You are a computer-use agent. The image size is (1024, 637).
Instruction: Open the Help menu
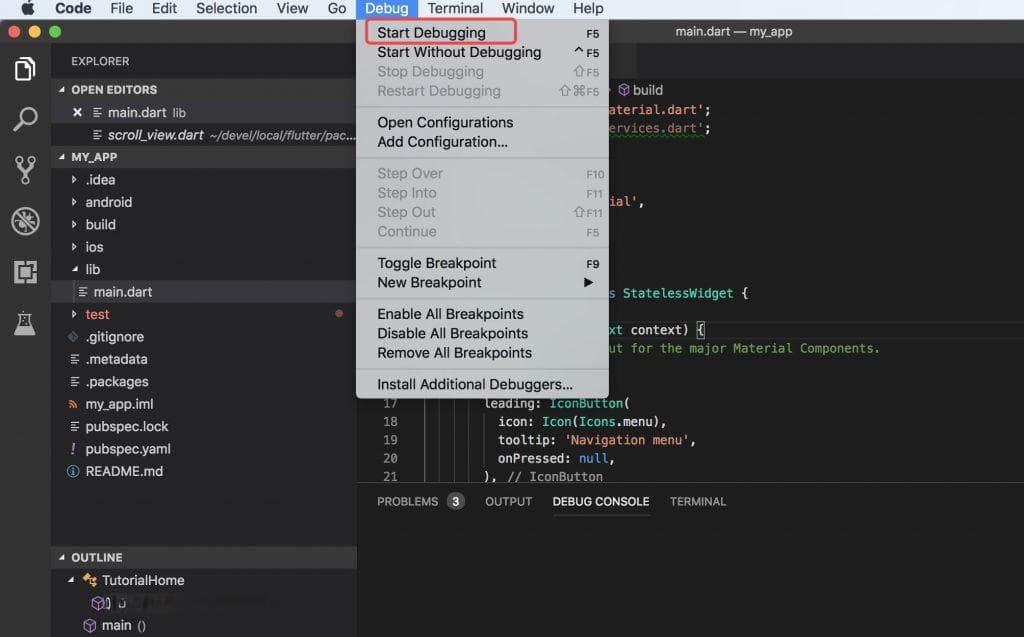pos(588,8)
